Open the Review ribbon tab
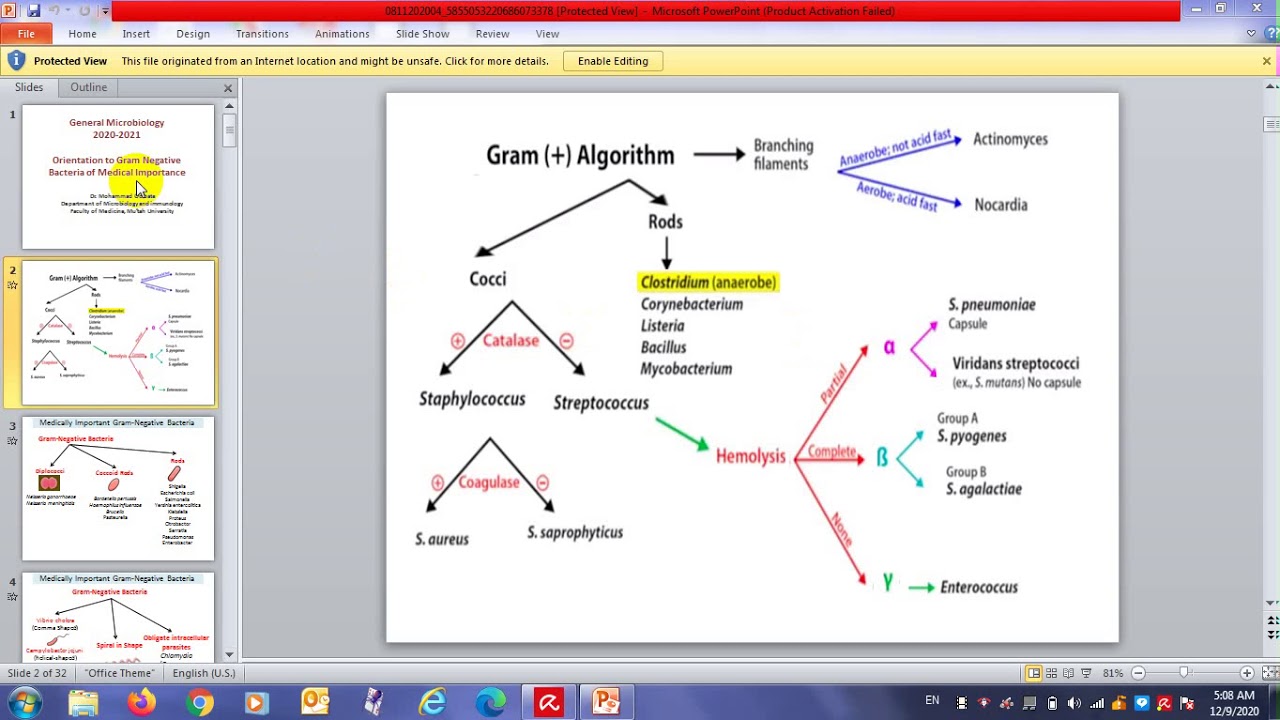The width and height of the screenshot is (1280, 720). [x=492, y=34]
